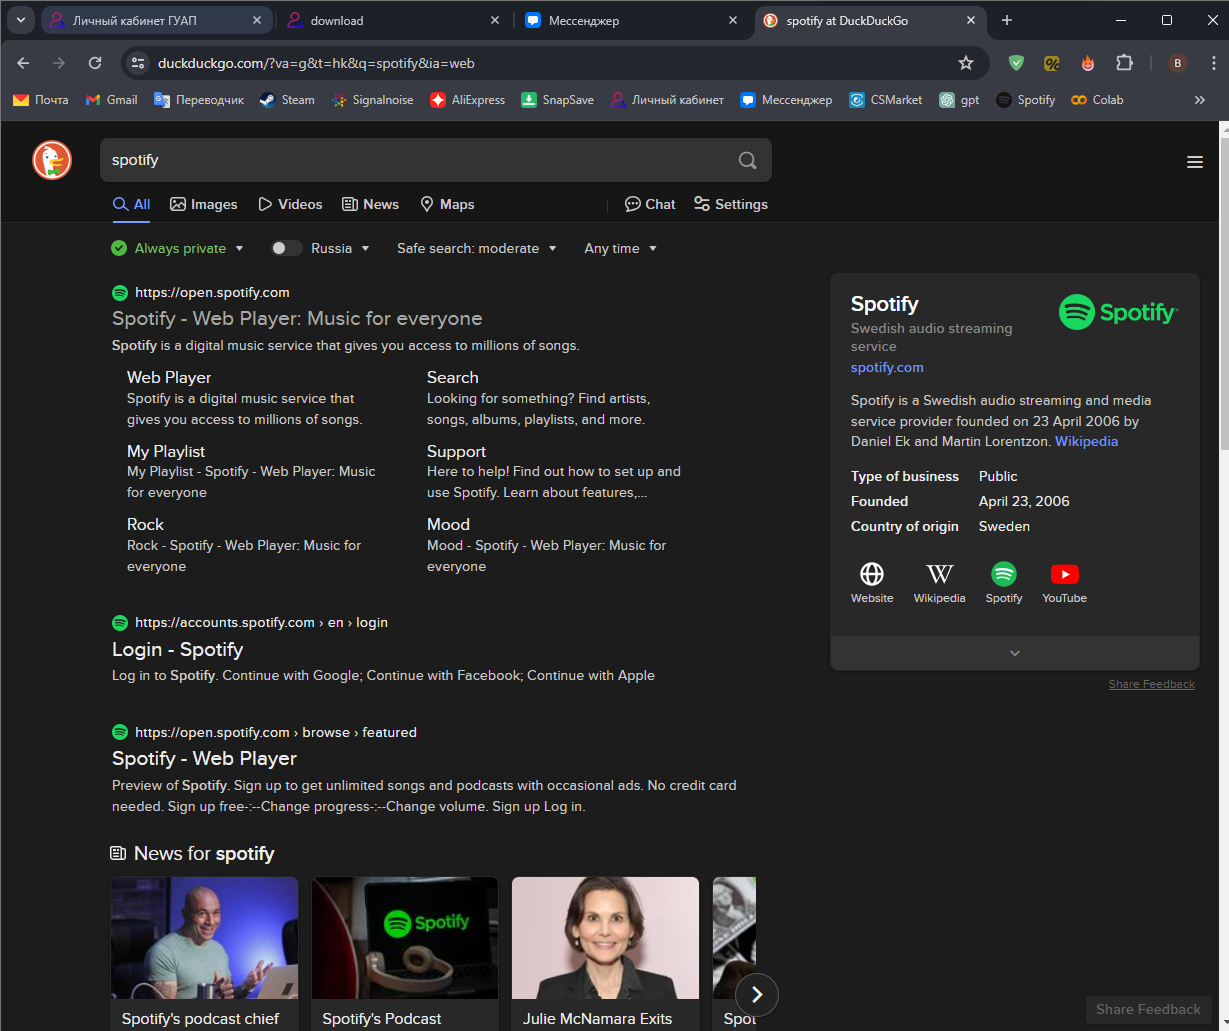Show next news items arrow
Screen dimensions: 1229x1031
(757, 994)
